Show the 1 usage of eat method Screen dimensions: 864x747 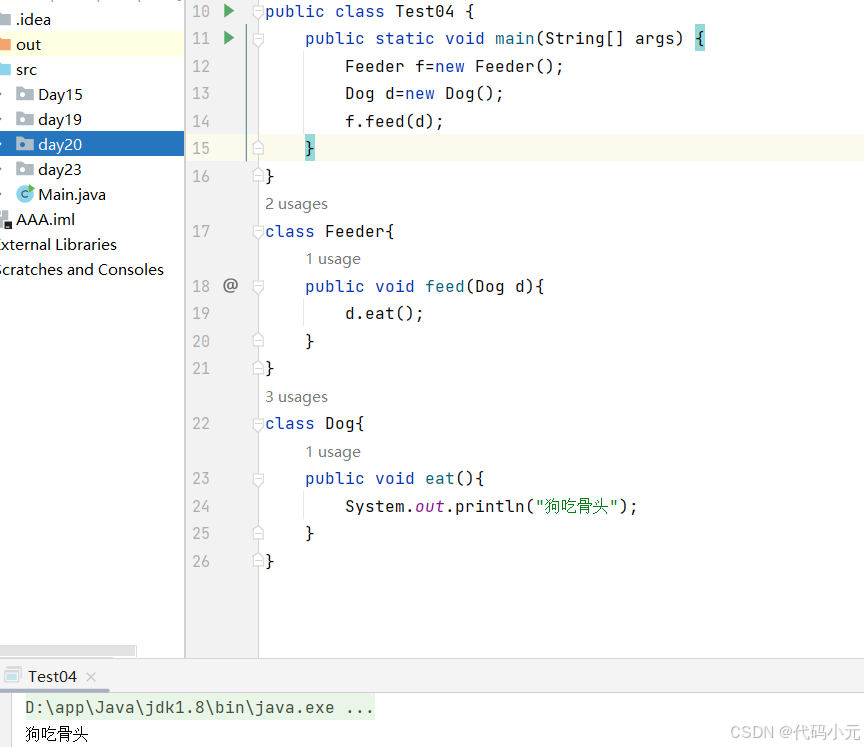tap(333, 452)
